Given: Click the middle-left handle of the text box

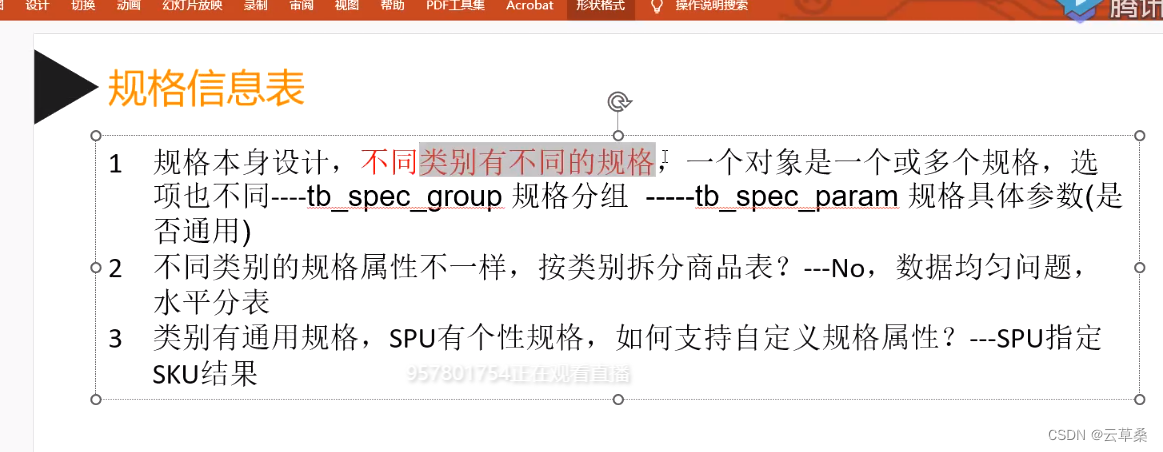Looking at the screenshot, I should click(96, 267).
